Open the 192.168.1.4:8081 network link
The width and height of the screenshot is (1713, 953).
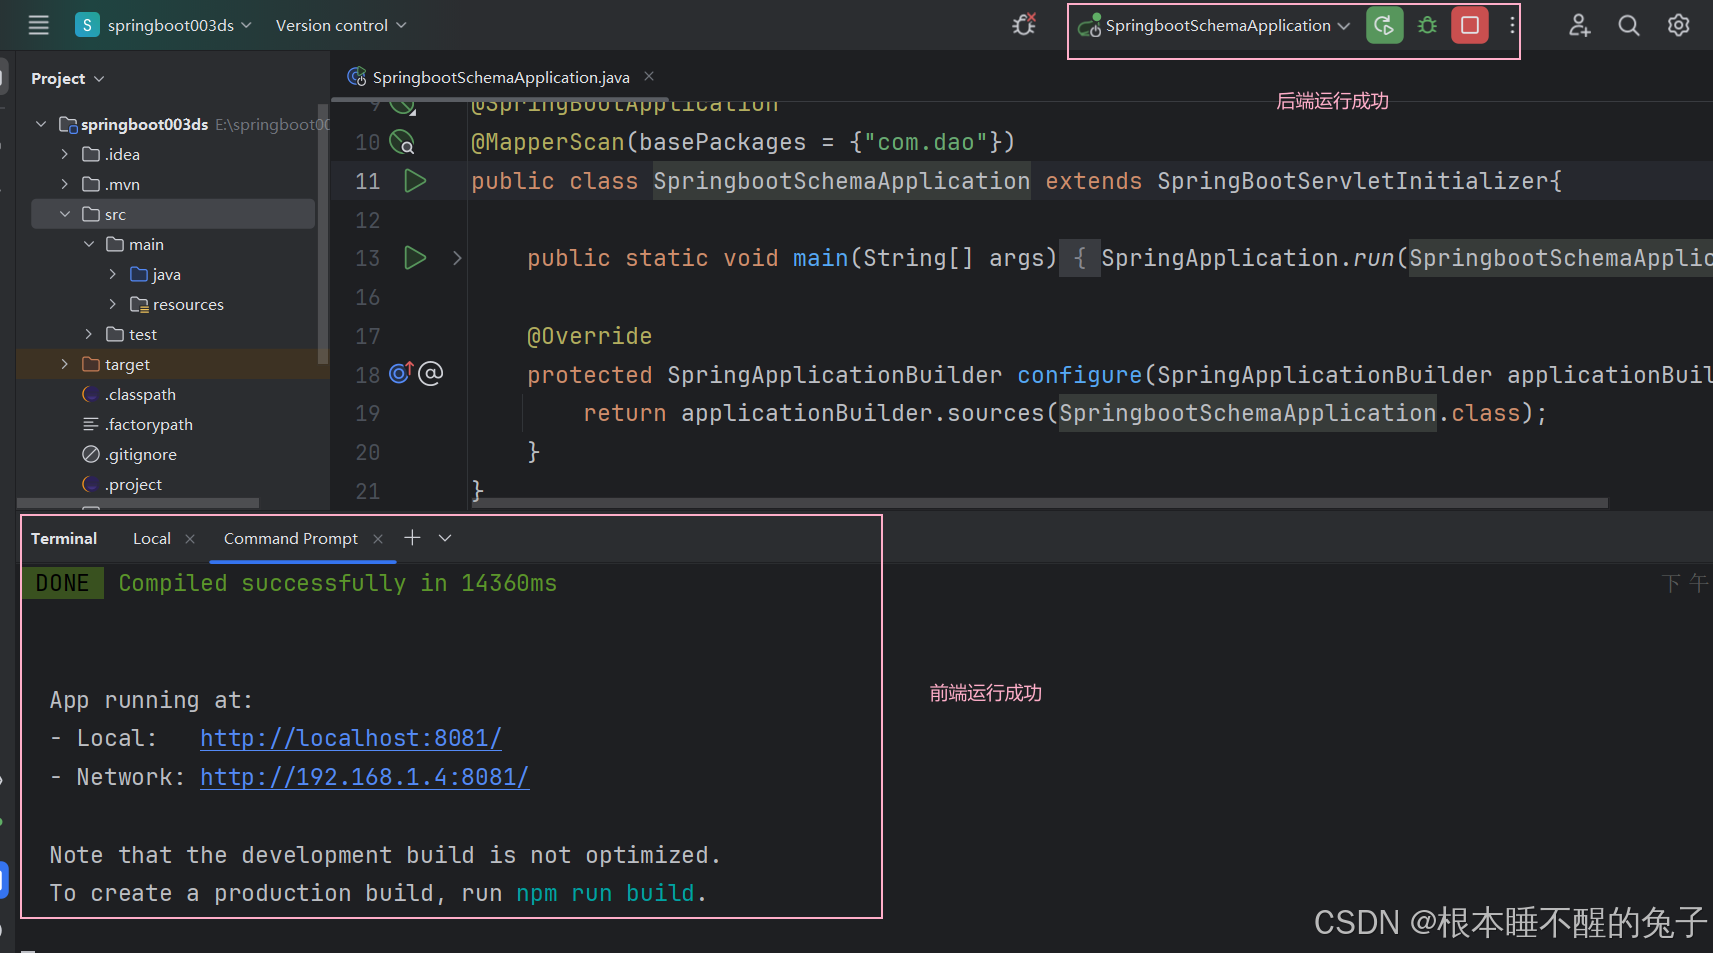click(x=364, y=777)
